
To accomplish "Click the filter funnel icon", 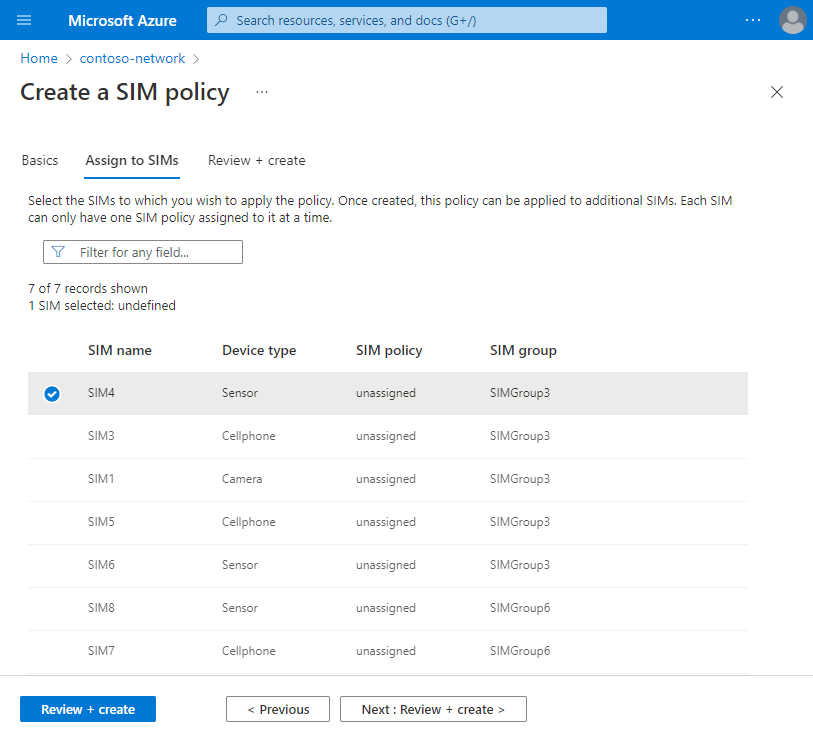I will 58,252.
